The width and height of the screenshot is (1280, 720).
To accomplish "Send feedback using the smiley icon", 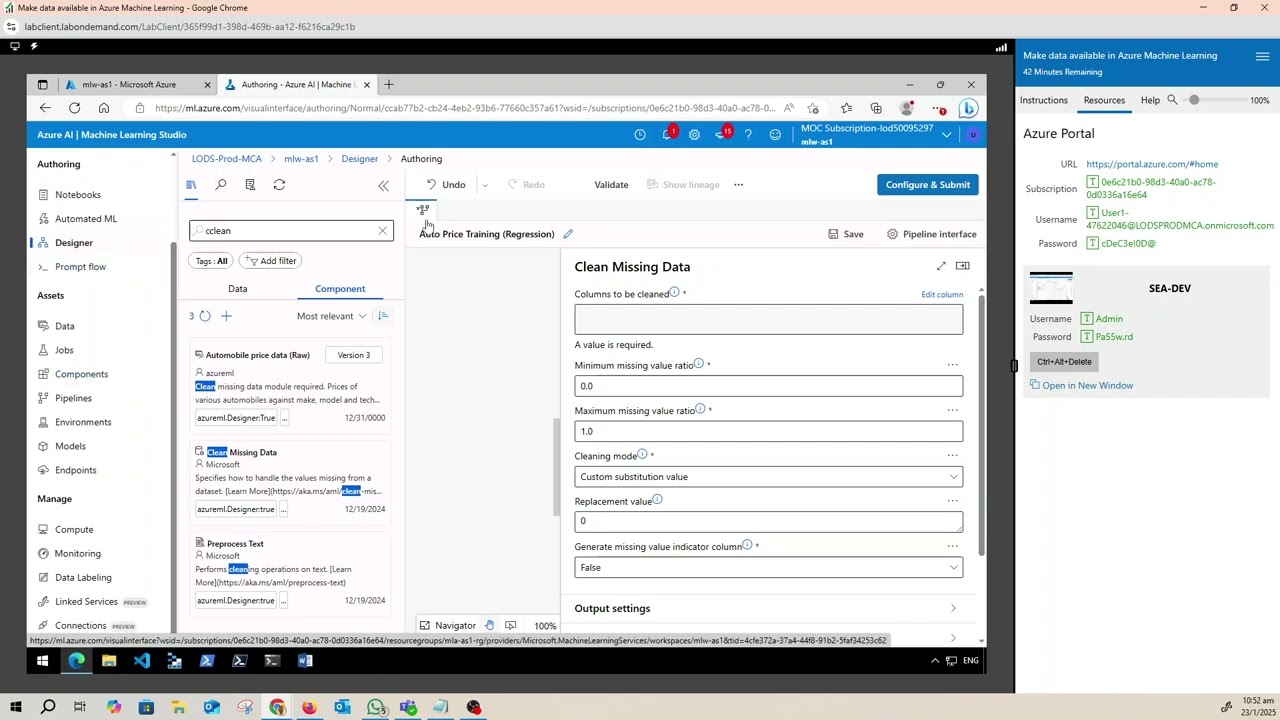I will (775, 135).
